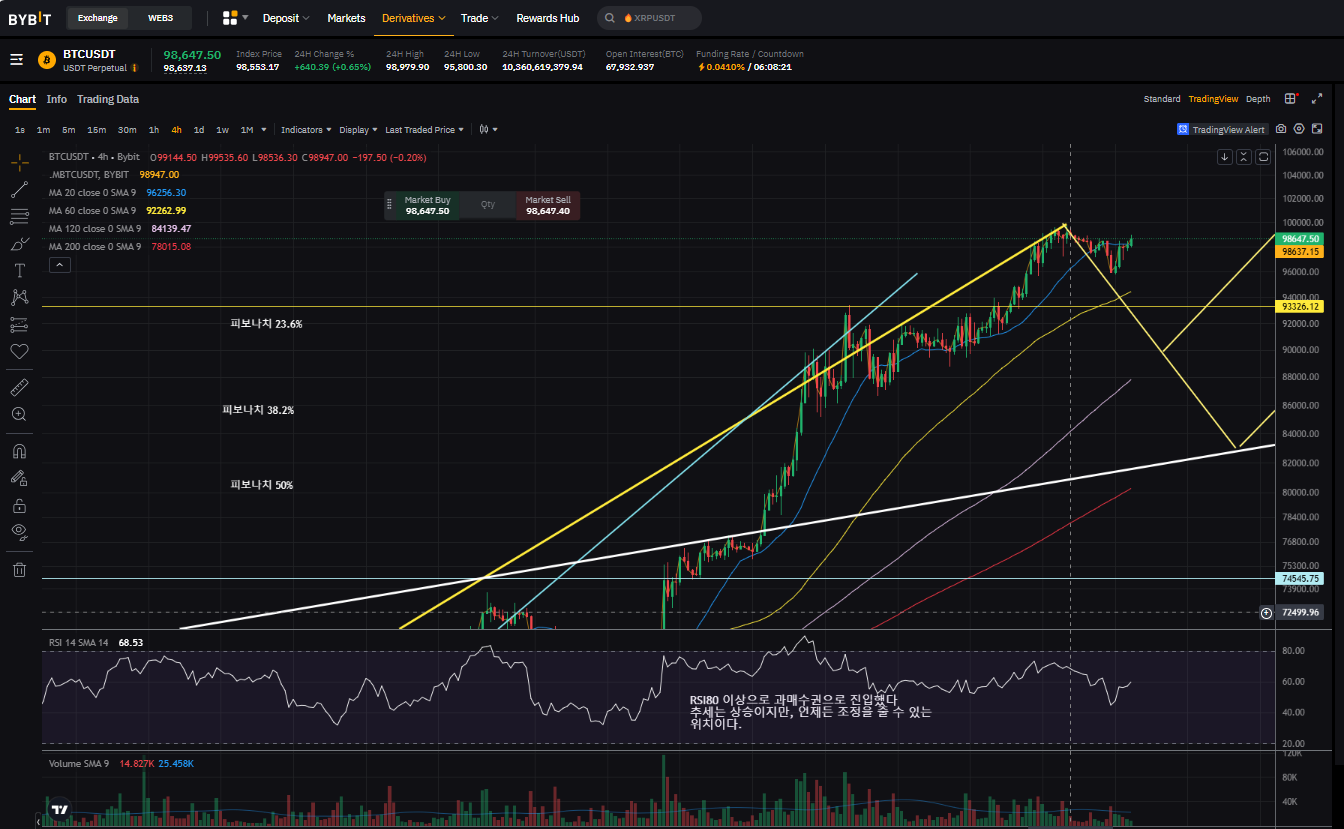1344x829 pixels.
Task: Click the yellow 93326.12 price label
Action: (x=1301, y=307)
